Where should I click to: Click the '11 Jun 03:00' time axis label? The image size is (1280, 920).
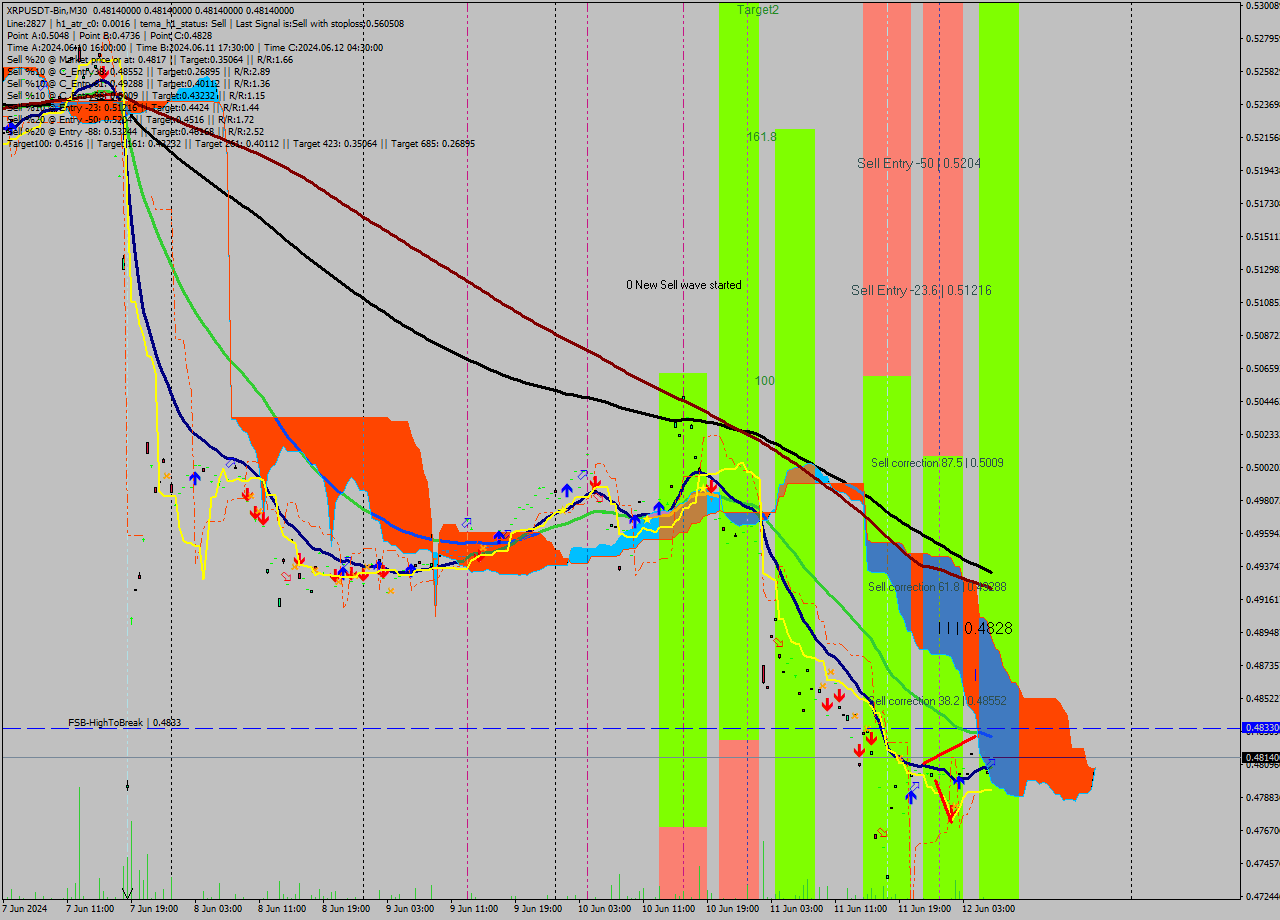click(796, 909)
